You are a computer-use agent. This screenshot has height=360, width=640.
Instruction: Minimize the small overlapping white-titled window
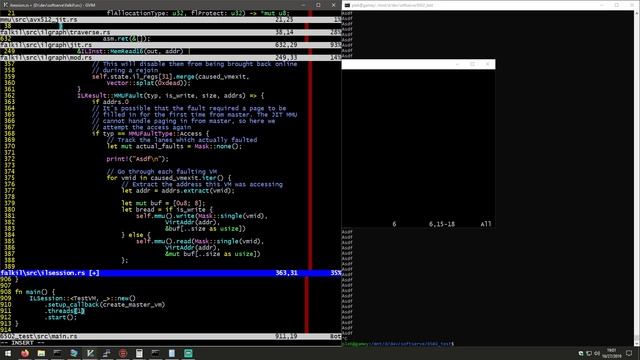point(458,64)
